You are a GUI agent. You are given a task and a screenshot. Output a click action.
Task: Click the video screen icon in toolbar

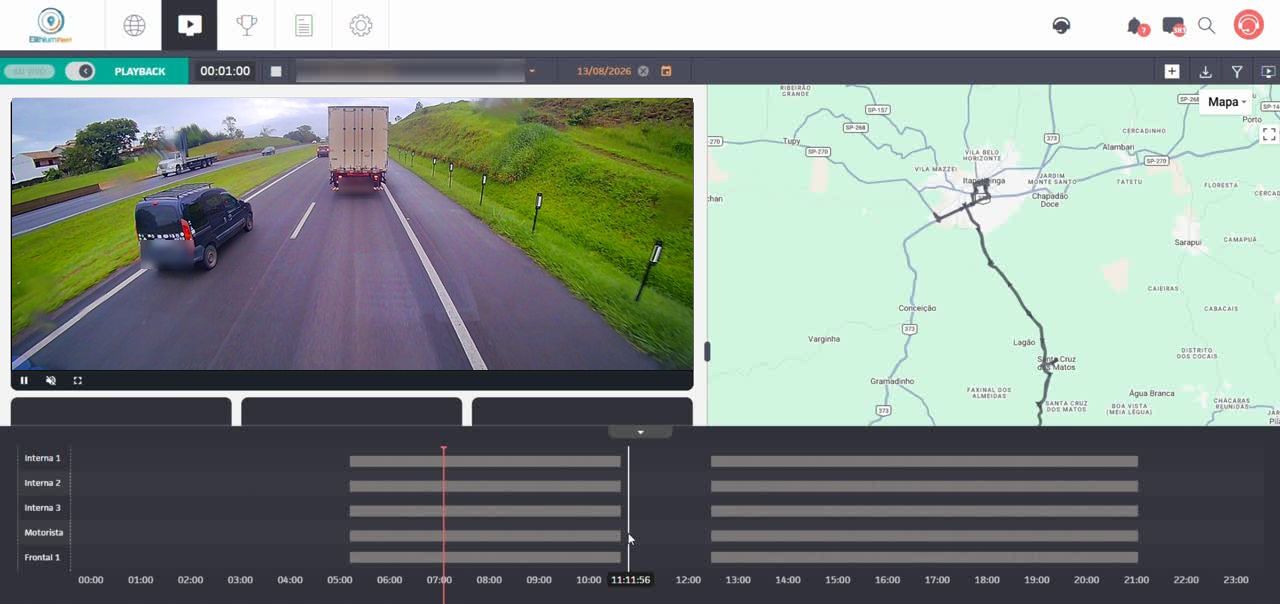point(1268,72)
